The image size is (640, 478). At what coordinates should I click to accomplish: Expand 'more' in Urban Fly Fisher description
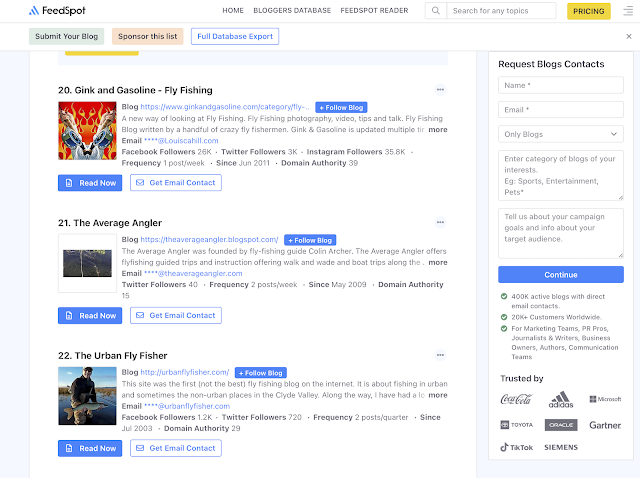click(x=438, y=395)
